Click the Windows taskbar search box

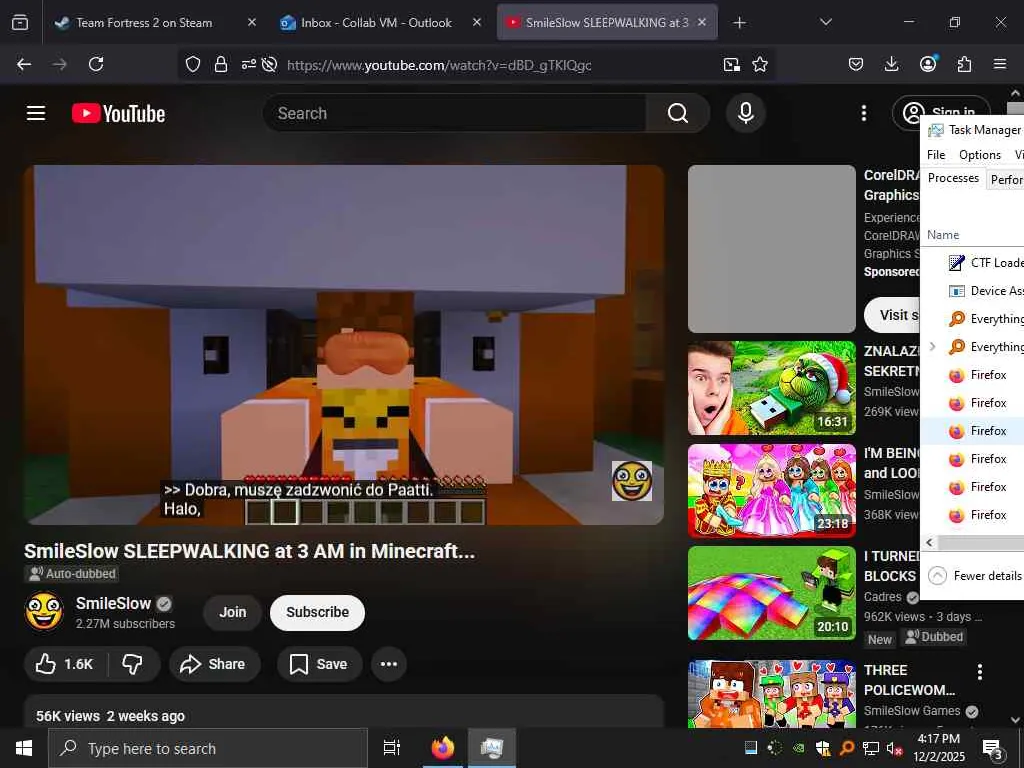[x=208, y=748]
